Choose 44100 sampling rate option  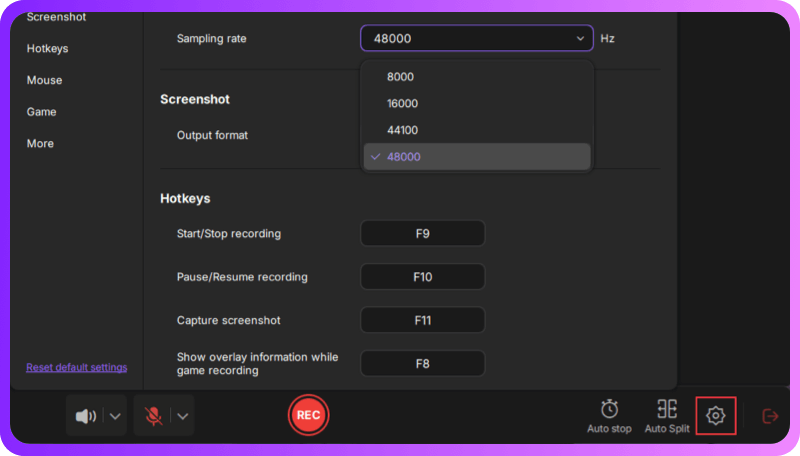pos(477,130)
